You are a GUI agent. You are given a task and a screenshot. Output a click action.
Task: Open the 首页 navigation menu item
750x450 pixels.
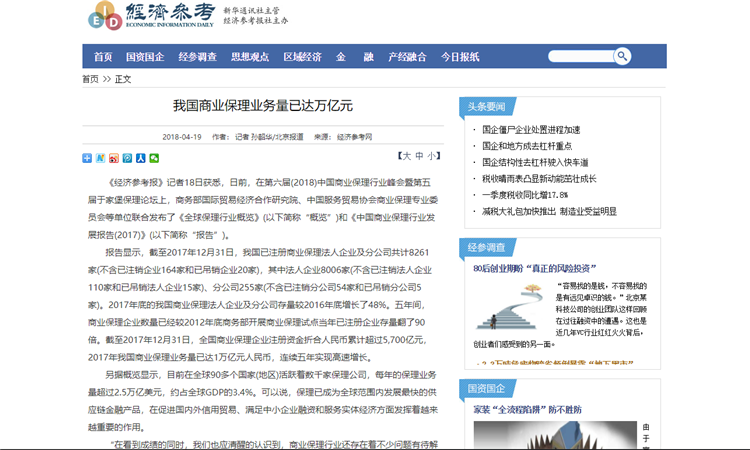(103, 57)
